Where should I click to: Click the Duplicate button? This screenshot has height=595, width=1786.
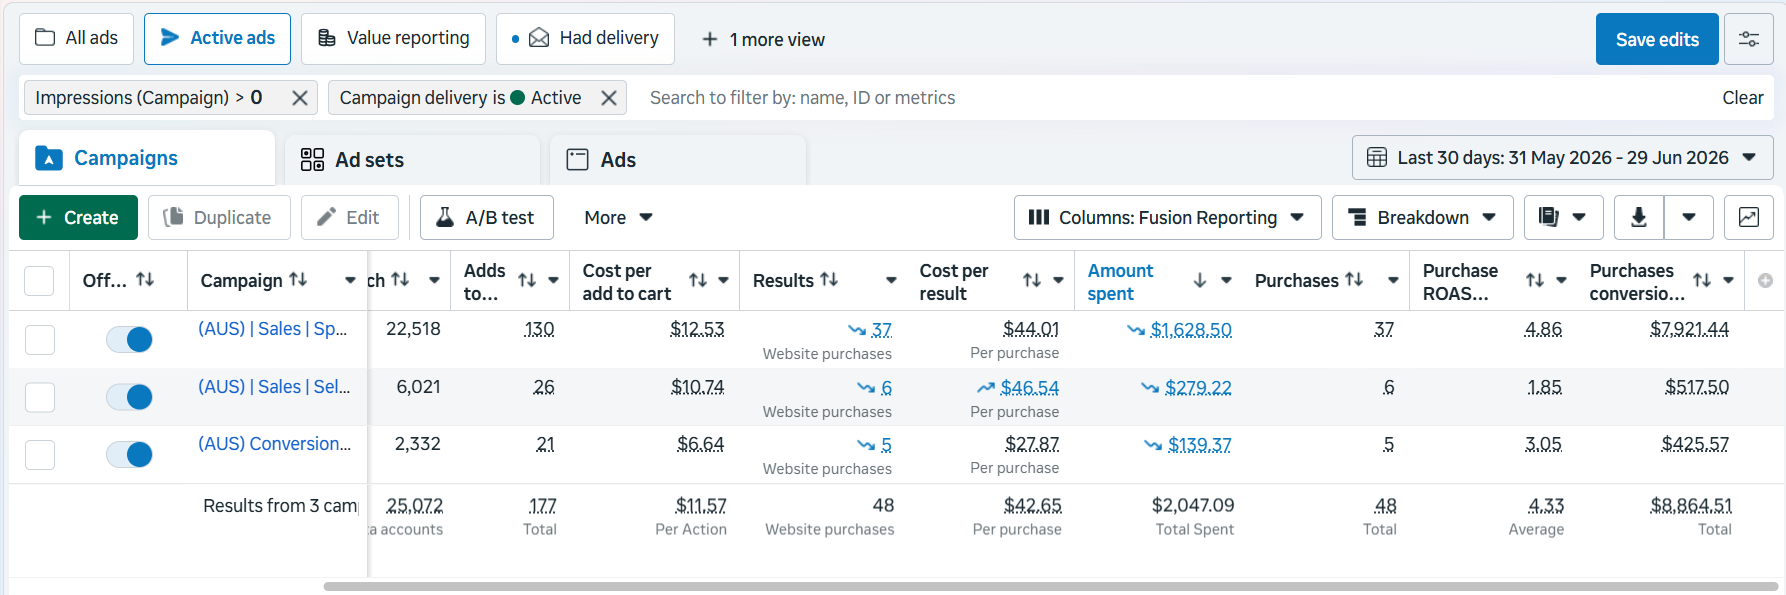pyautogui.click(x=219, y=217)
